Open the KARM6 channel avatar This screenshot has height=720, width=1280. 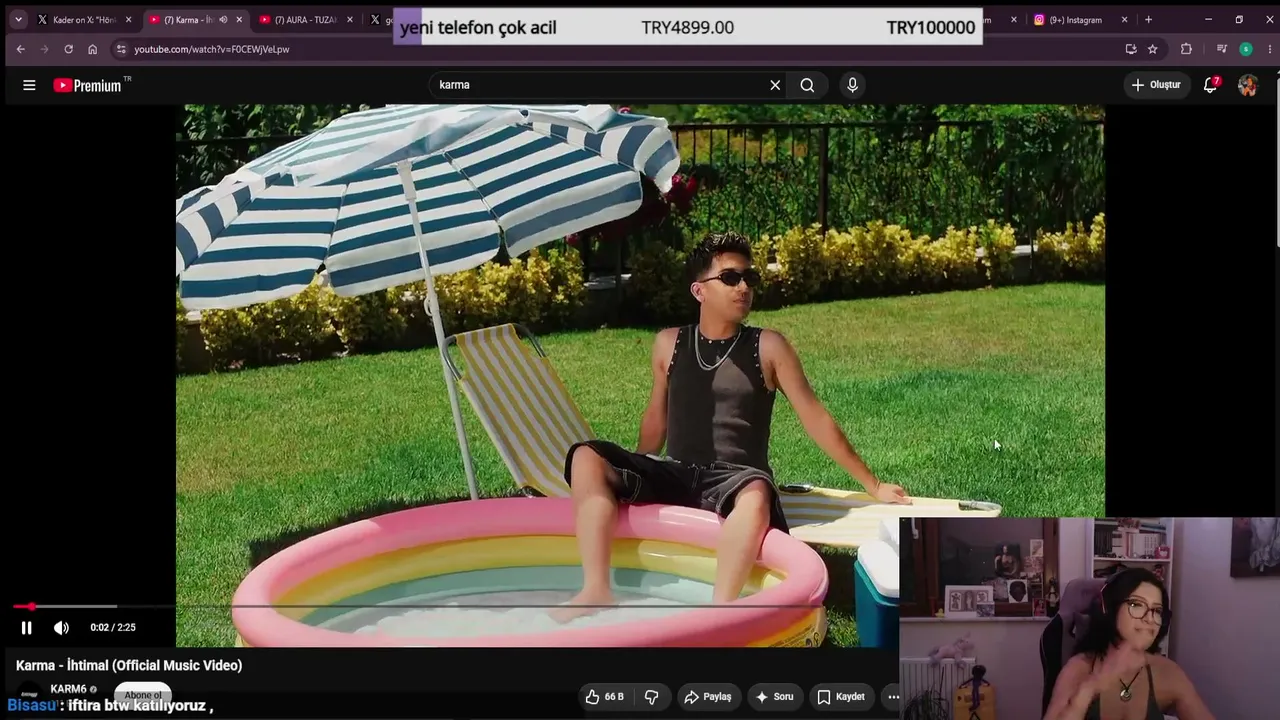click(x=30, y=693)
